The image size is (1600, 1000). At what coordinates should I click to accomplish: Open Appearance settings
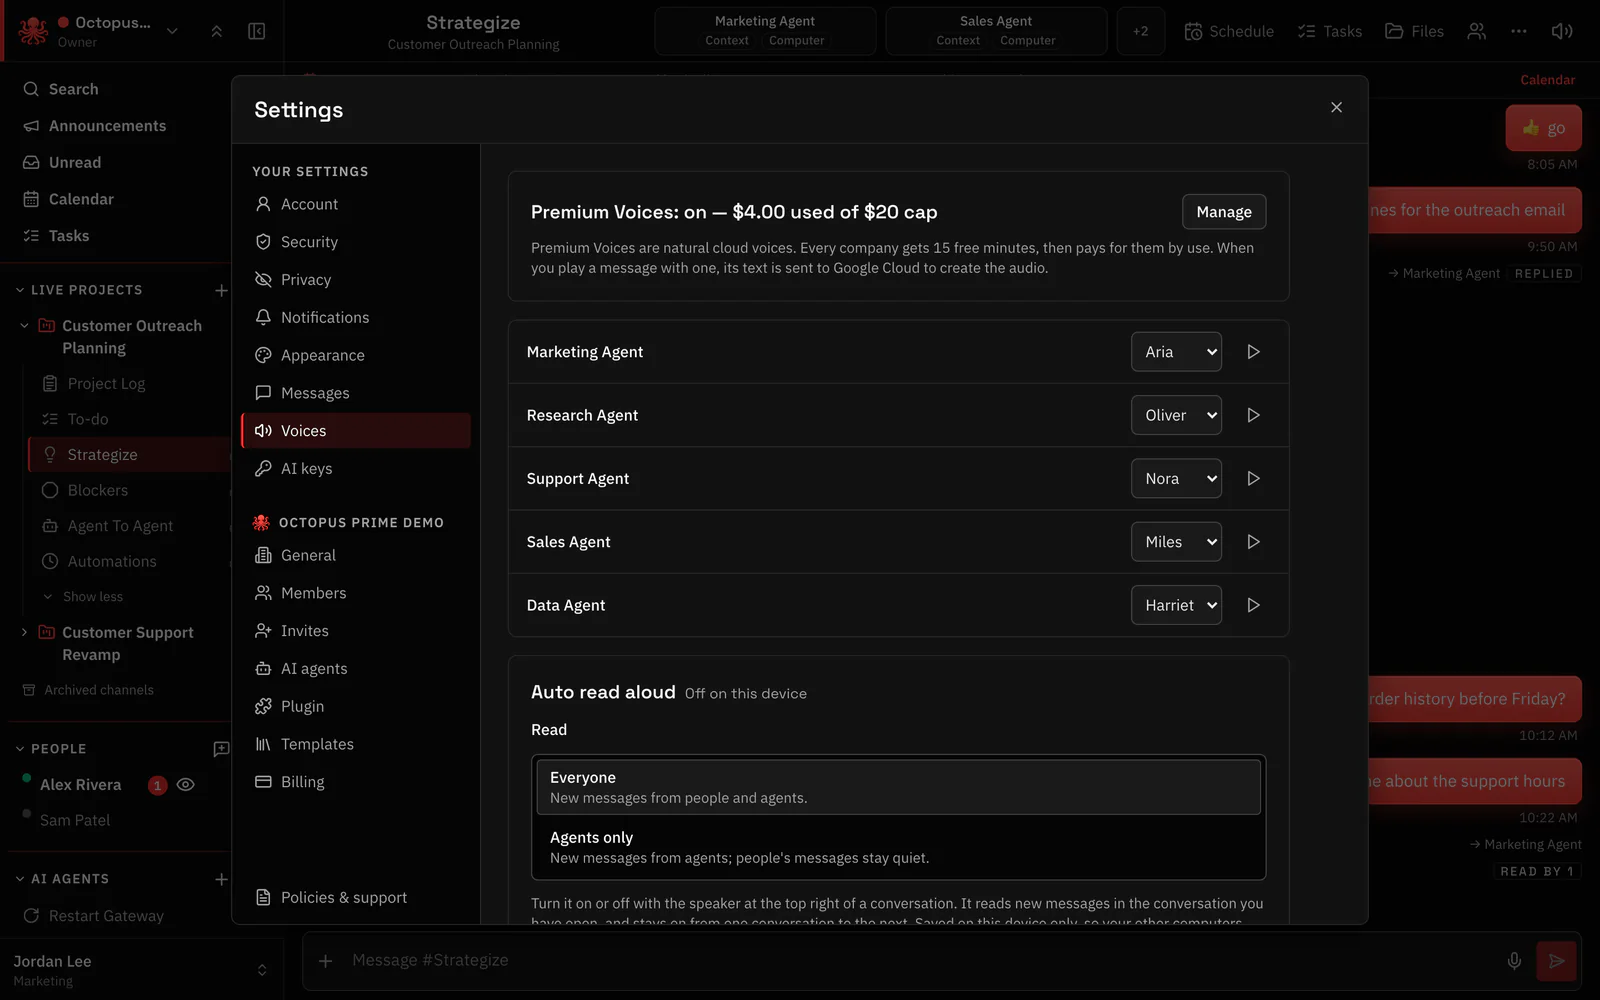[x=356, y=355]
